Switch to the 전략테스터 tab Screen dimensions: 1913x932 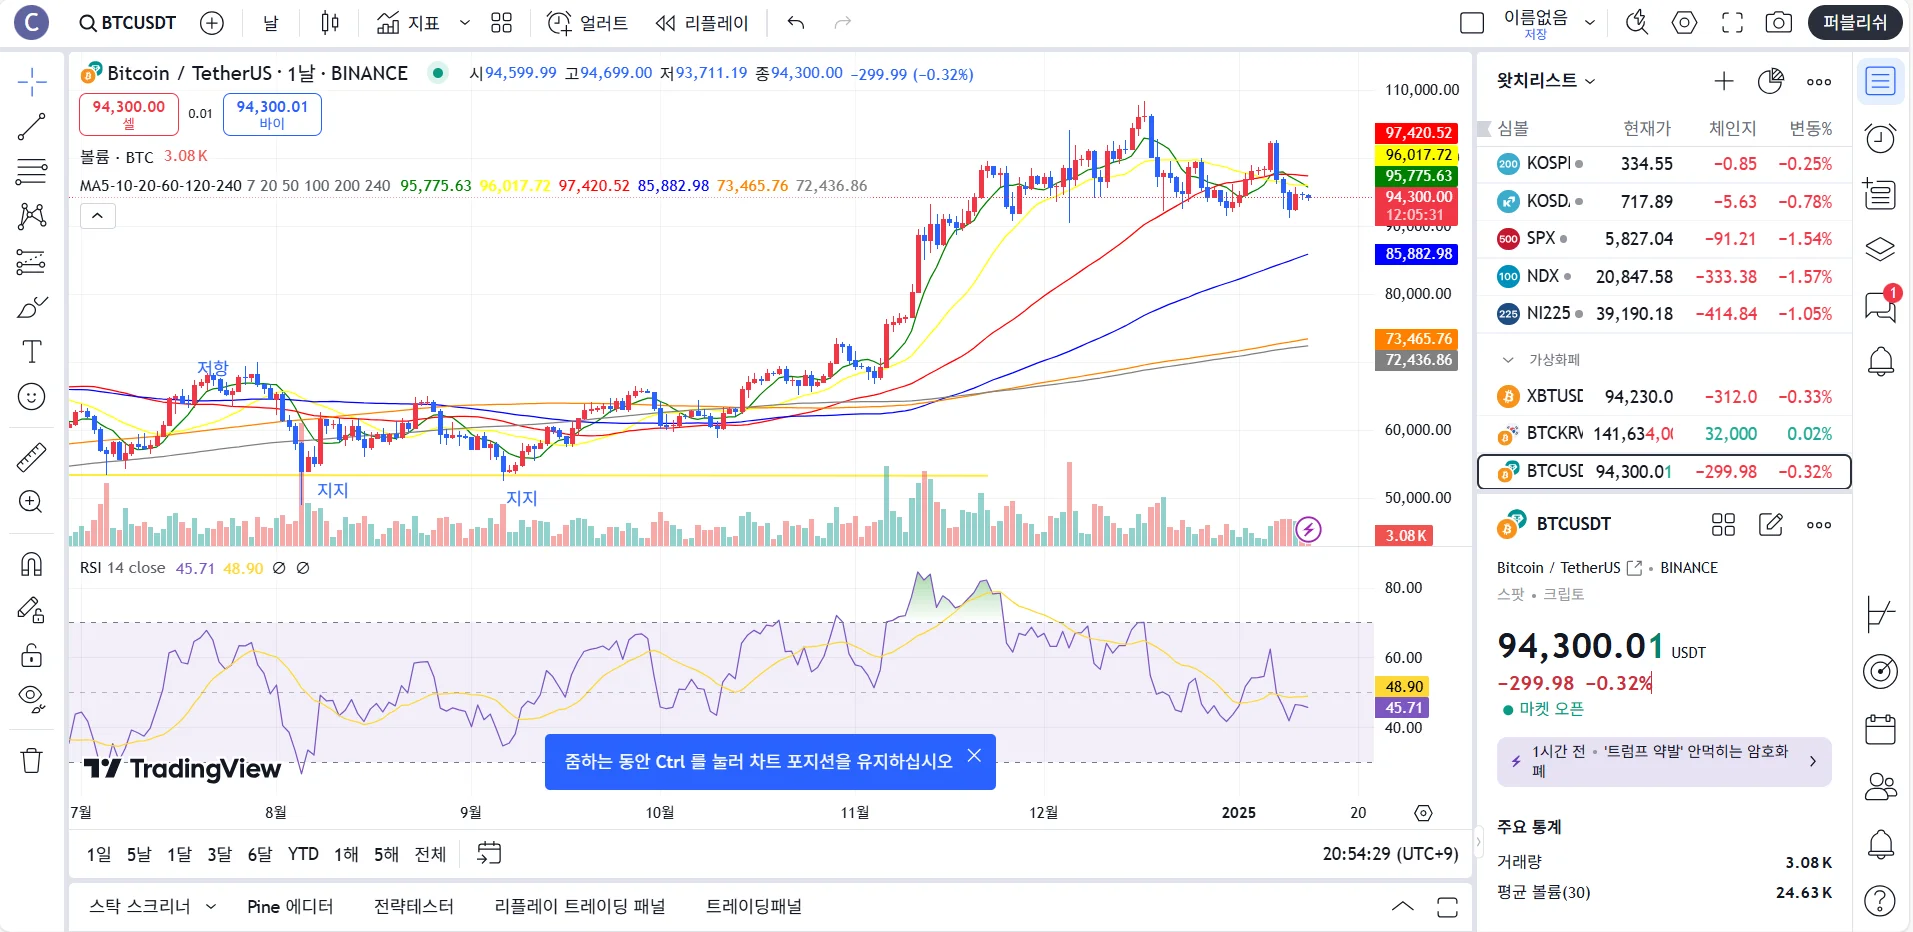pyautogui.click(x=413, y=907)
